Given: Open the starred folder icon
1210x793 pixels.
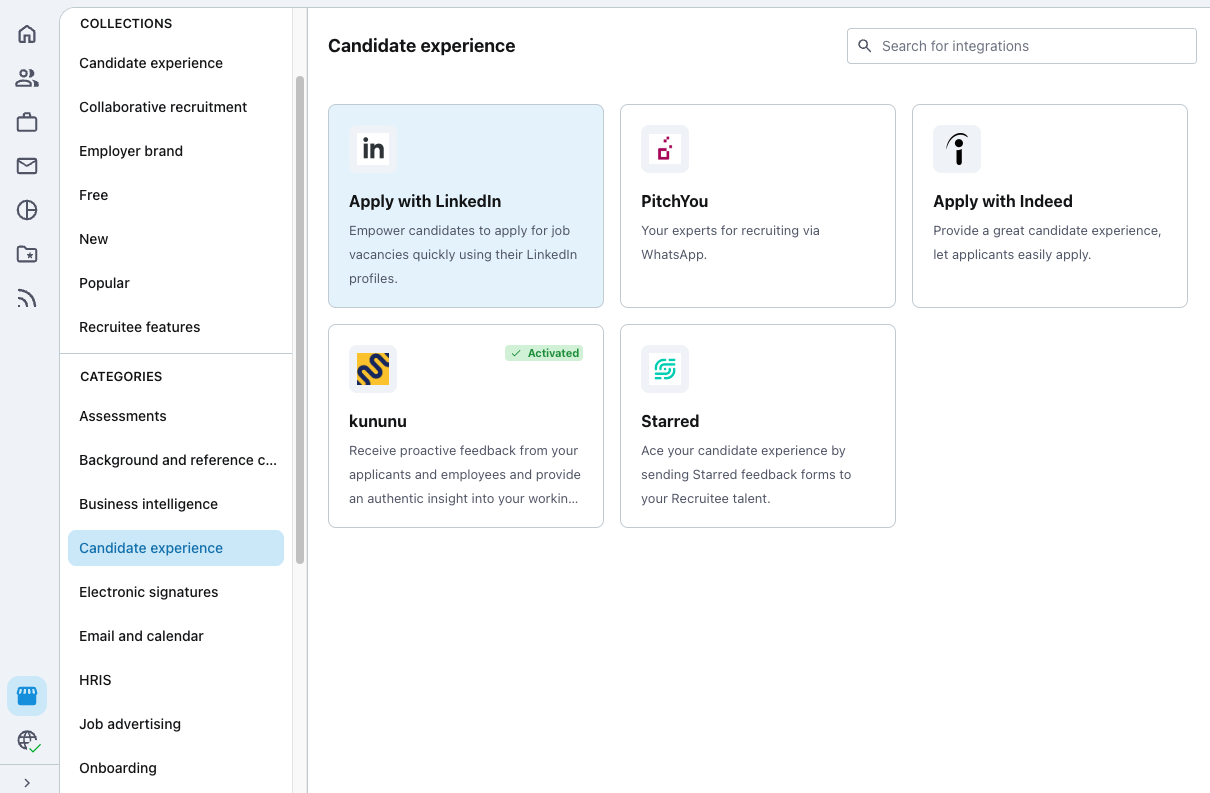Looking at the screenshot, I should (27, 254).
